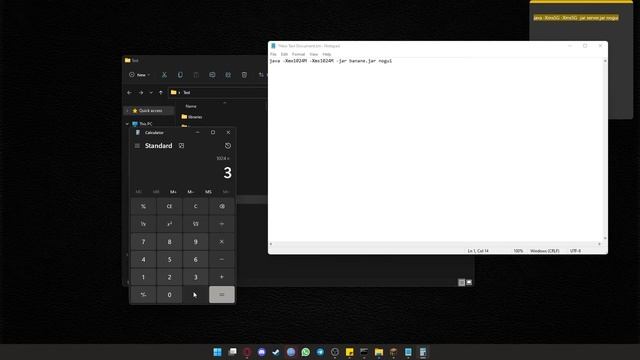Click the M+ memory add button

[x=173, y=192]
